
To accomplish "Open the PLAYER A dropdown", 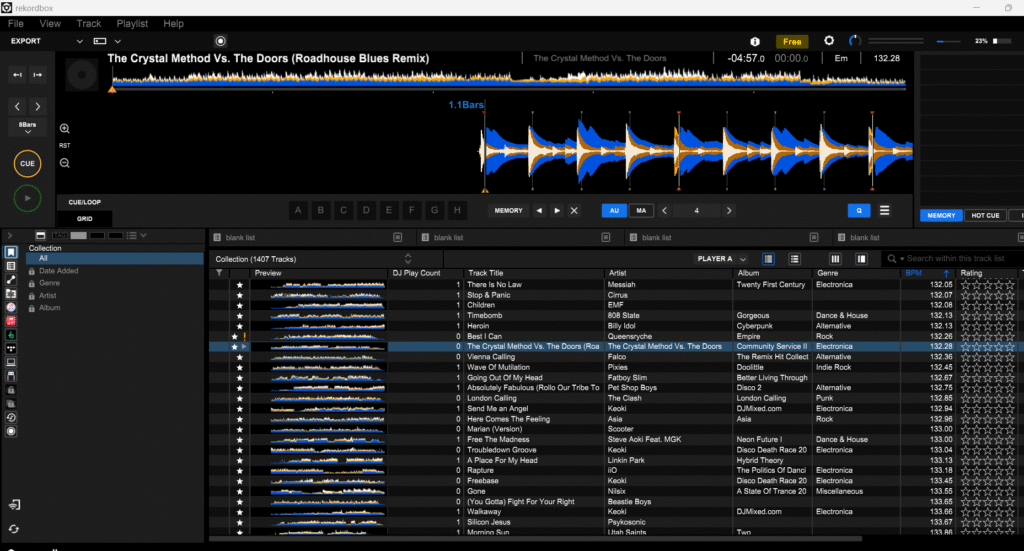I will coord(722,259).
